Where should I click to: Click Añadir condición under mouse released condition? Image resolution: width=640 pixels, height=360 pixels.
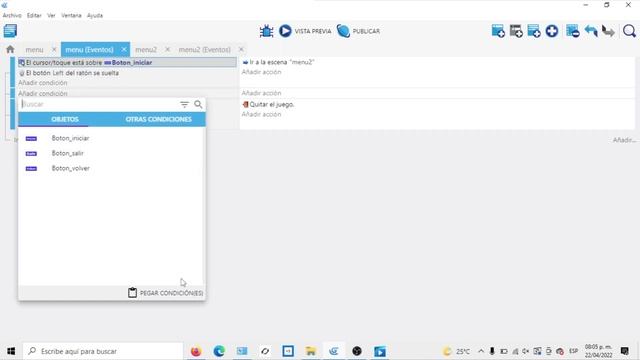(42, 83)
